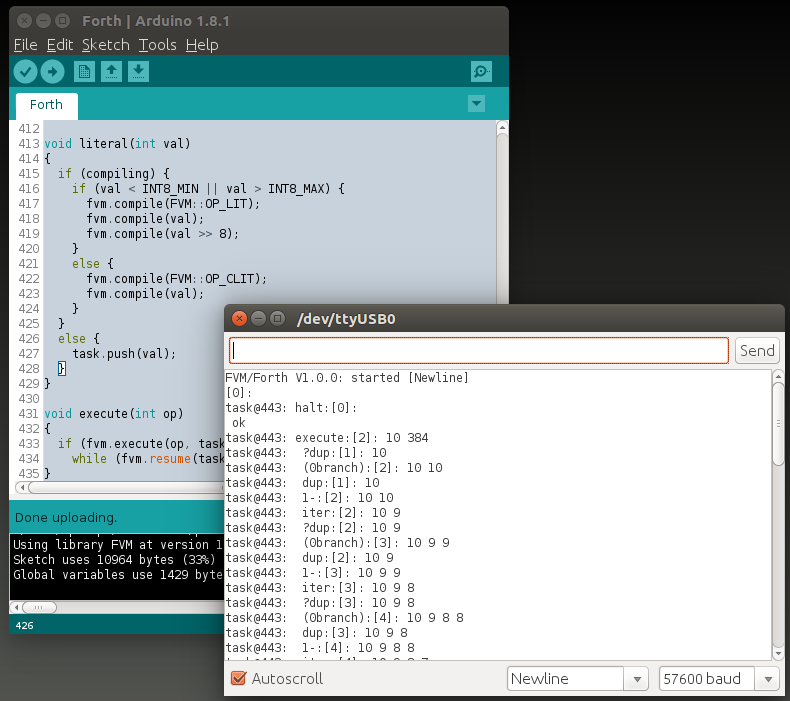Click 'execute:[2]: 10 384' output line
The height and width of the screenshot is (701, 790).
pos(362,438)
